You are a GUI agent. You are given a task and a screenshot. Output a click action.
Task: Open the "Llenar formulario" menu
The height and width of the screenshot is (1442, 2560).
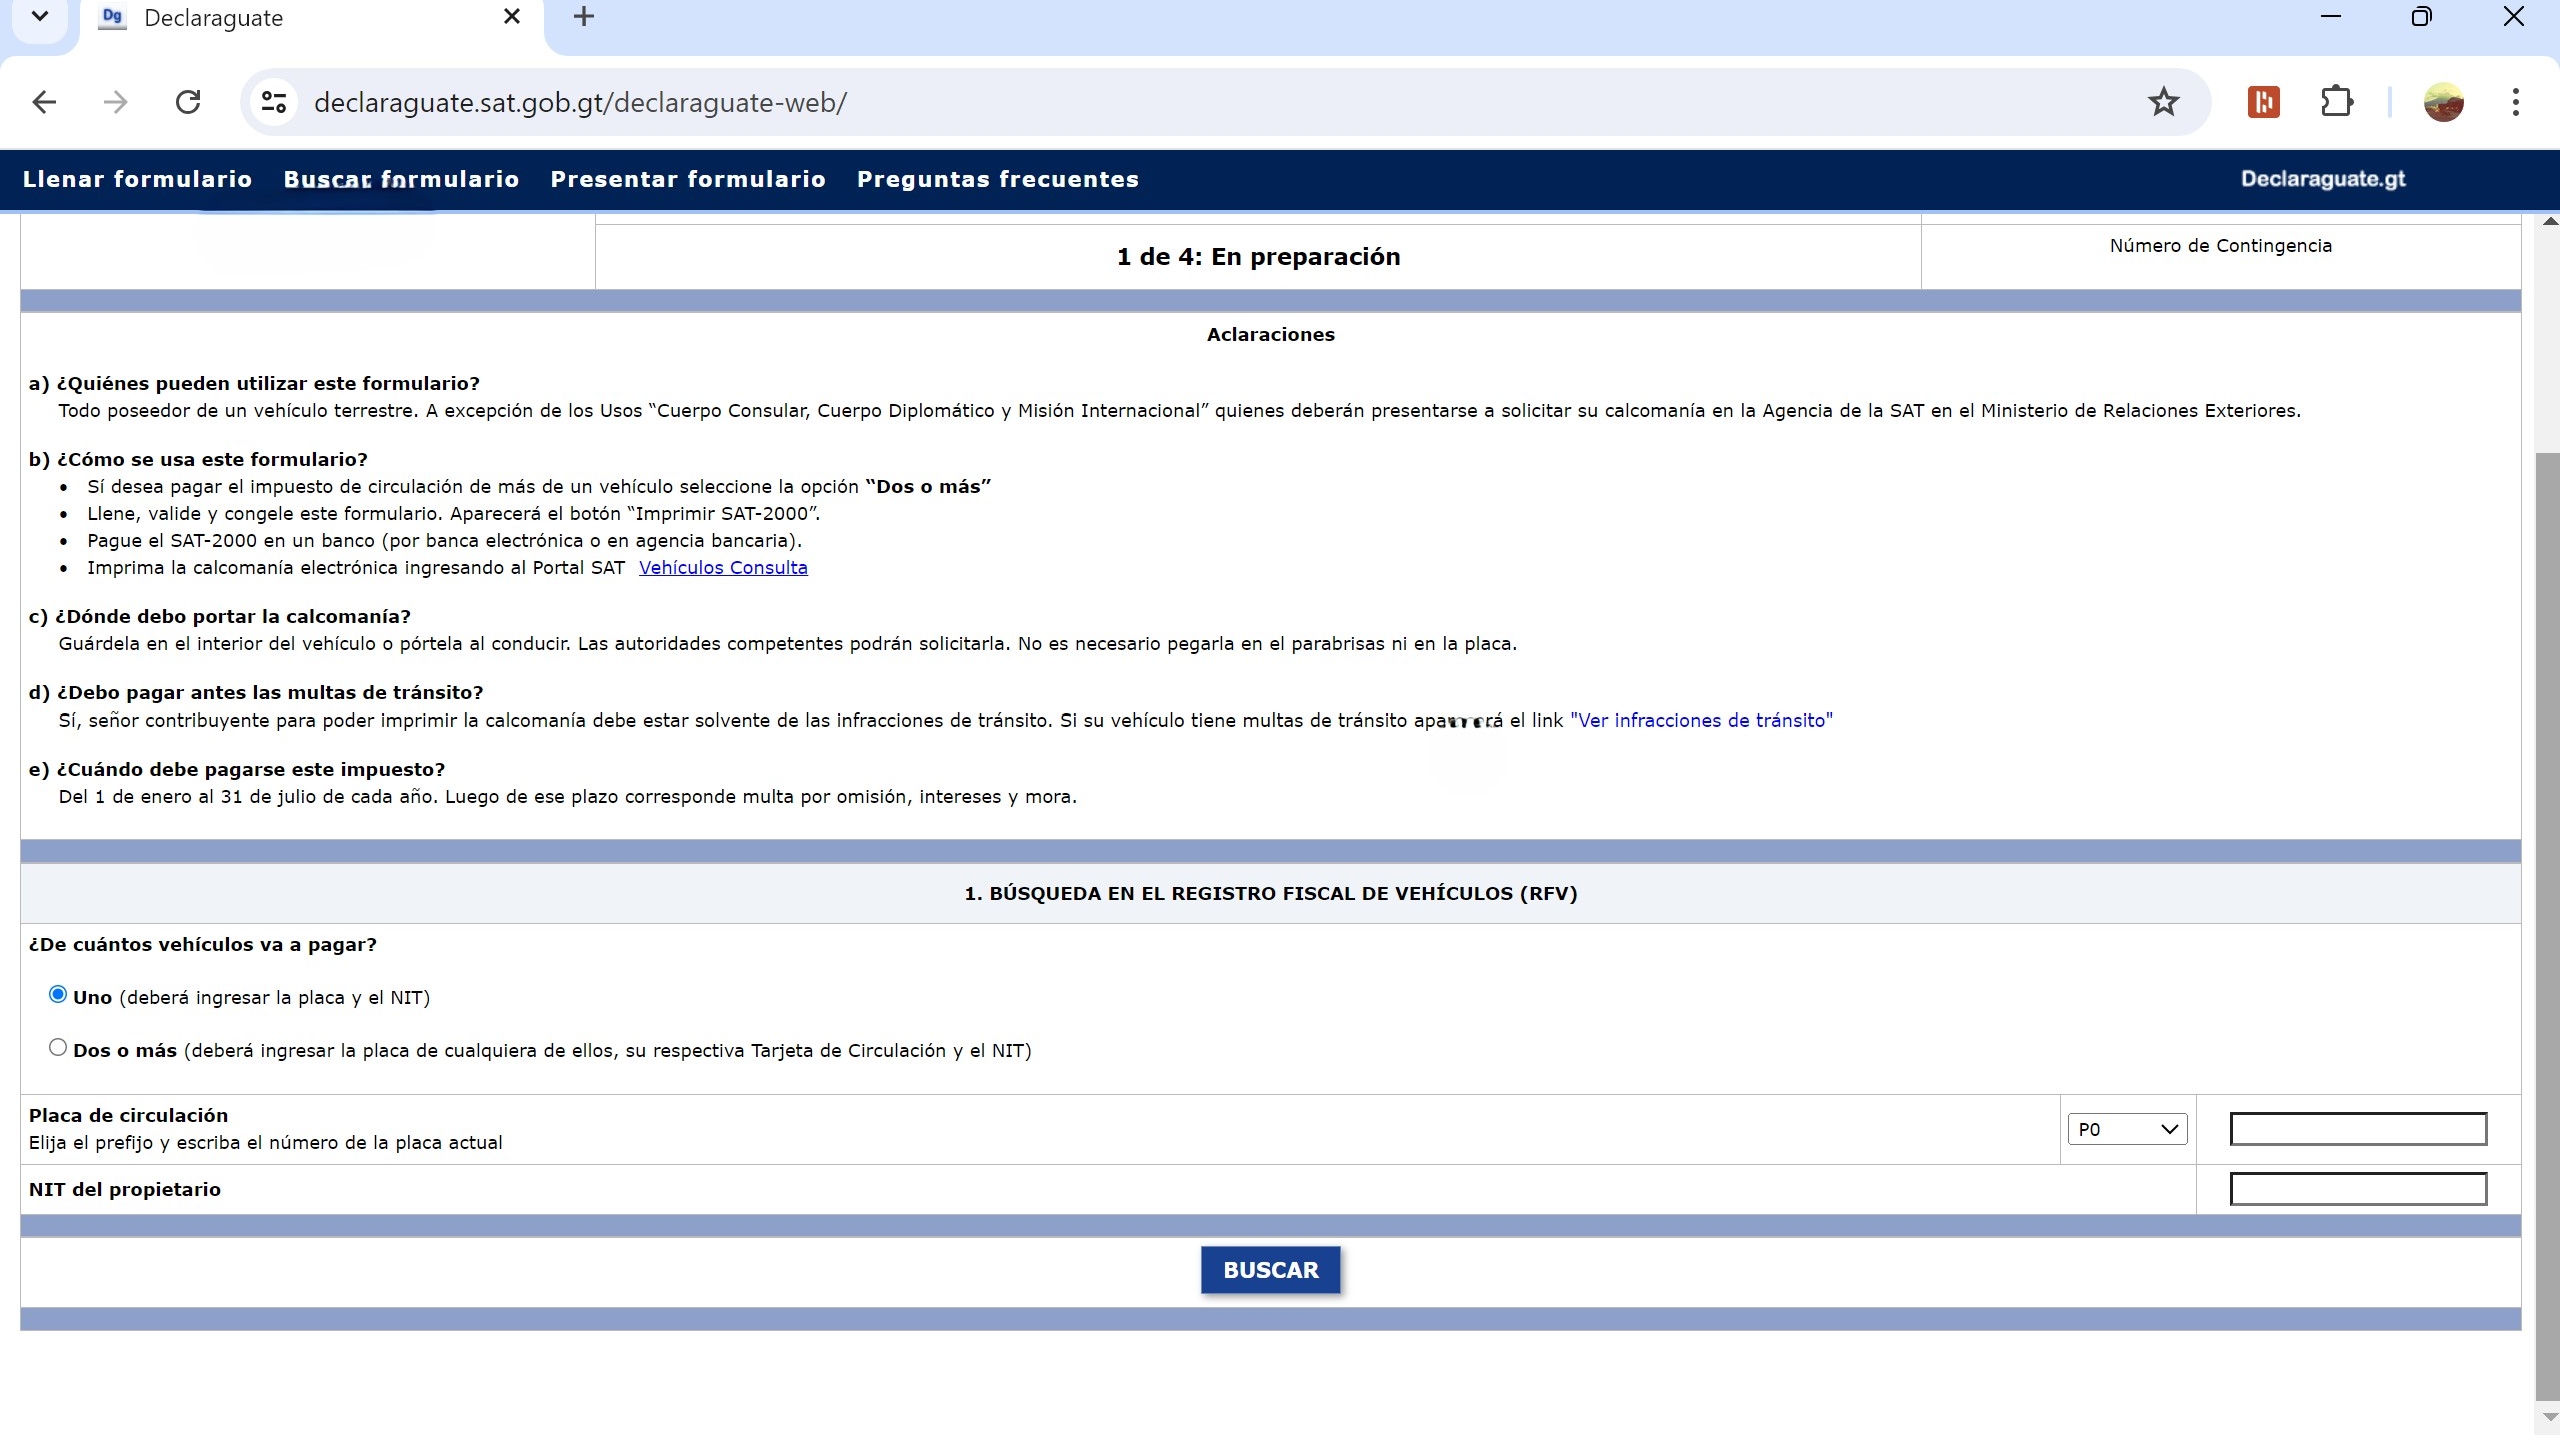[x=137, y=180]
